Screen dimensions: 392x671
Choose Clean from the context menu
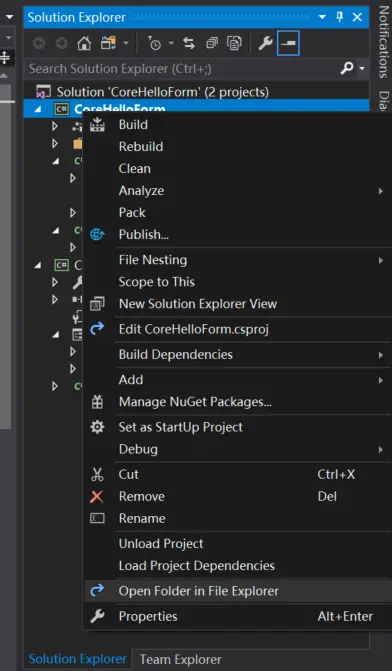(x=134, y=168)
